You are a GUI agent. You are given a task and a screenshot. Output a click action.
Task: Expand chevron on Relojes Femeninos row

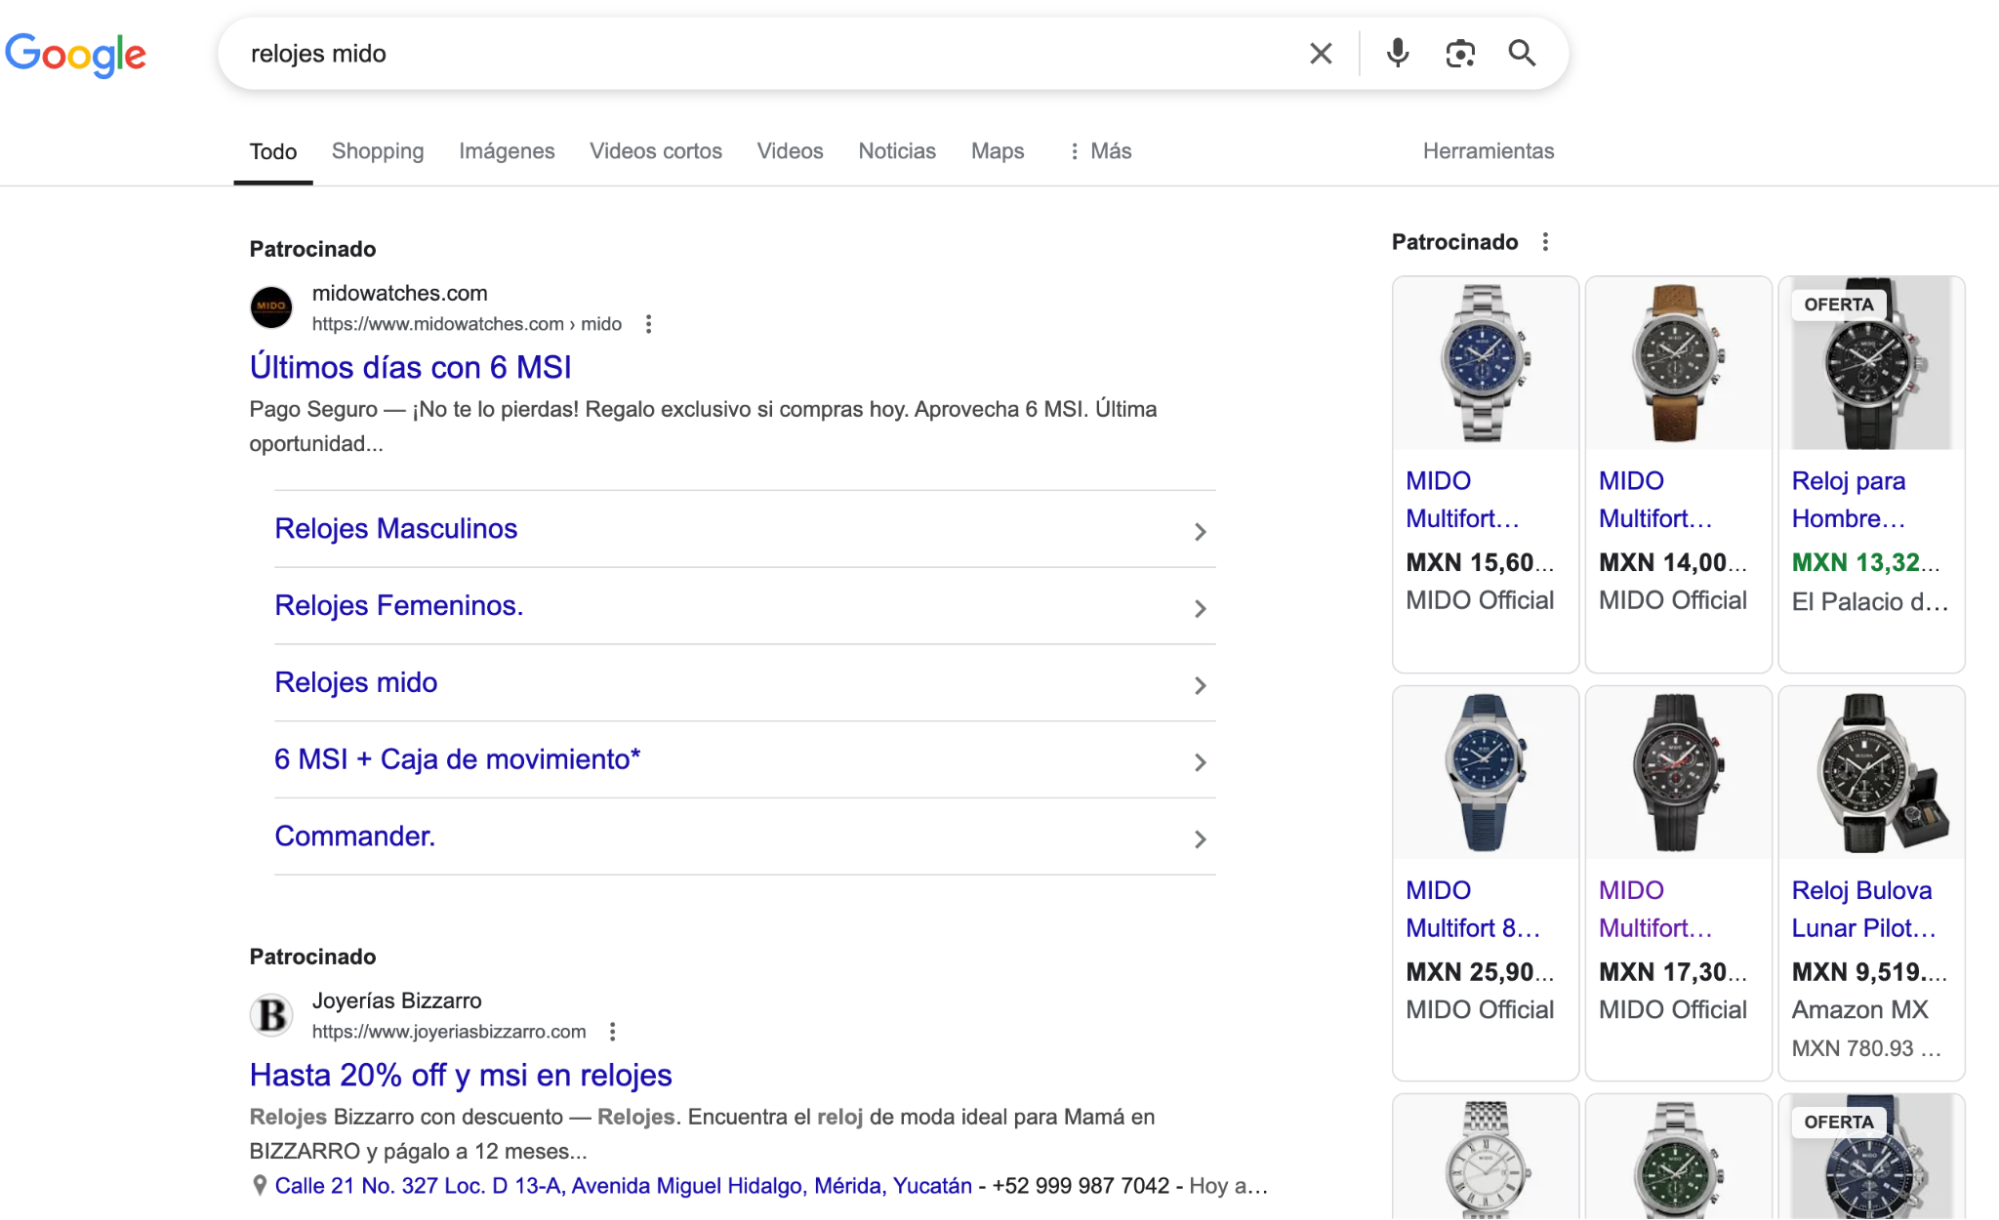1200,608
